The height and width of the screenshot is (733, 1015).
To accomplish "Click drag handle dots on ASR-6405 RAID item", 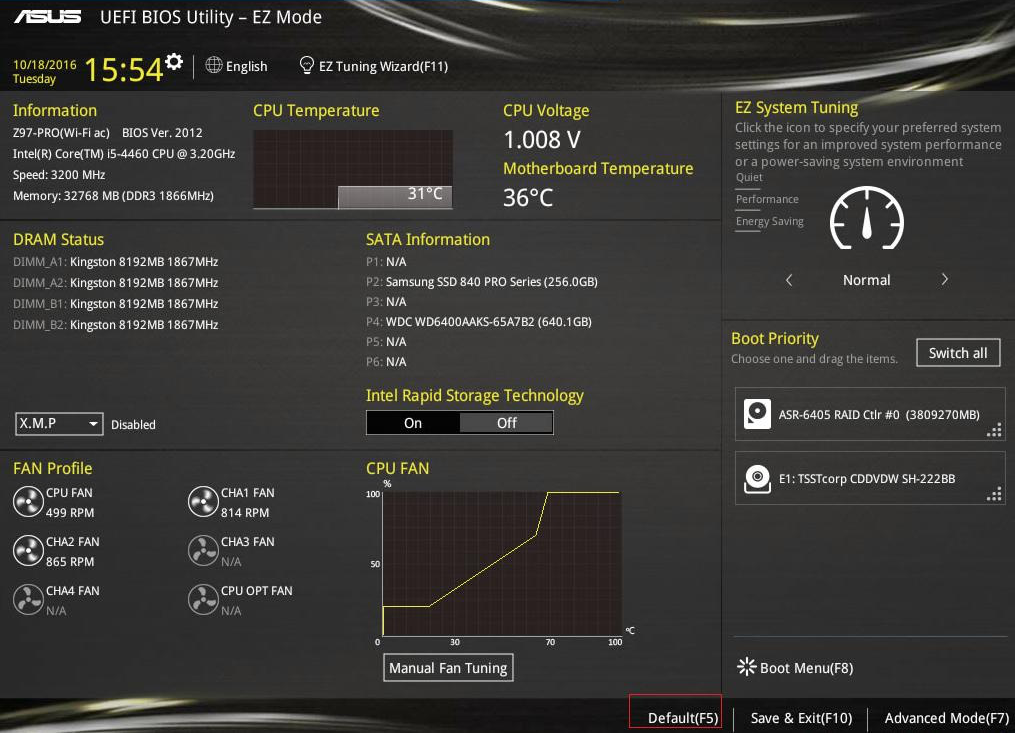I will point(994,431).
